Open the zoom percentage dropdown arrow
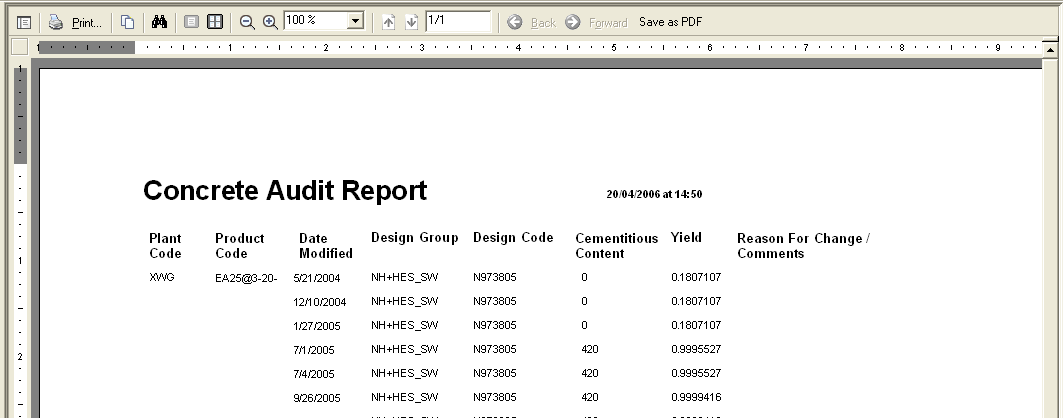This screenshot has width=1064, height=418. 356,22
